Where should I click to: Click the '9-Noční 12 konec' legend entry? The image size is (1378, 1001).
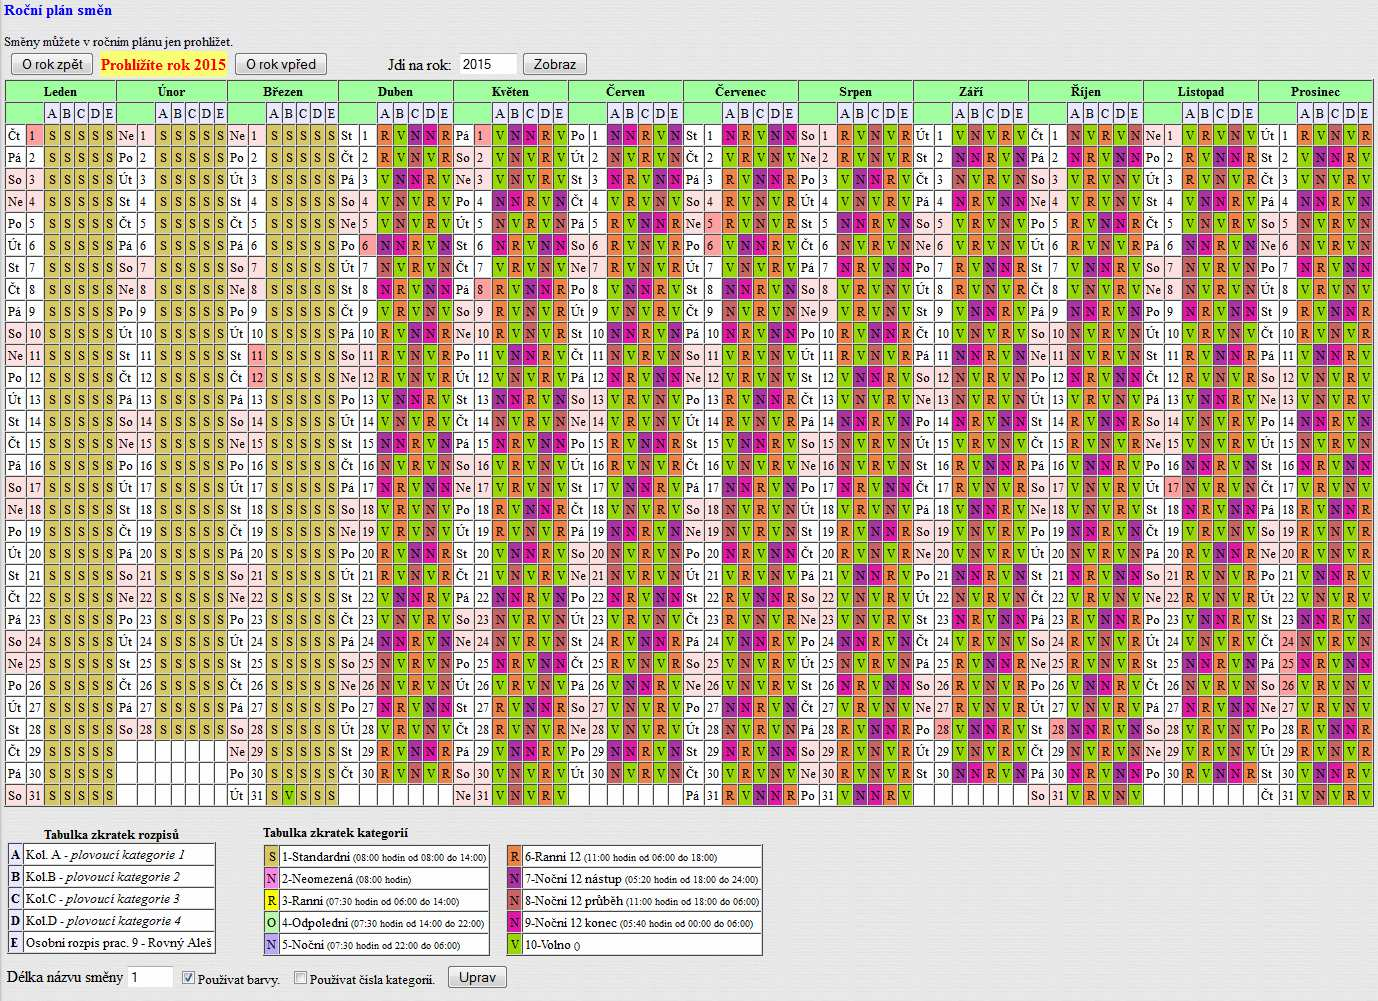click(642, 923)
